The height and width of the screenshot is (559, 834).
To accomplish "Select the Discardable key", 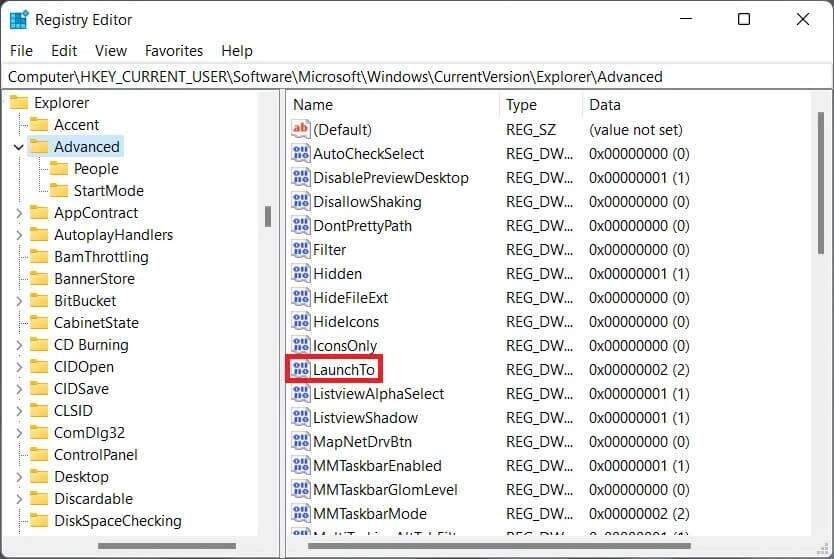I will [94, 498].
